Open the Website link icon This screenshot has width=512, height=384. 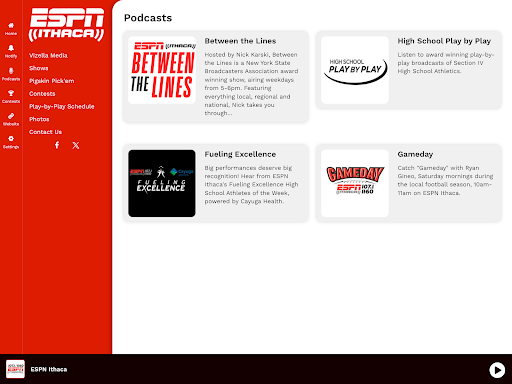click(11, 119)
